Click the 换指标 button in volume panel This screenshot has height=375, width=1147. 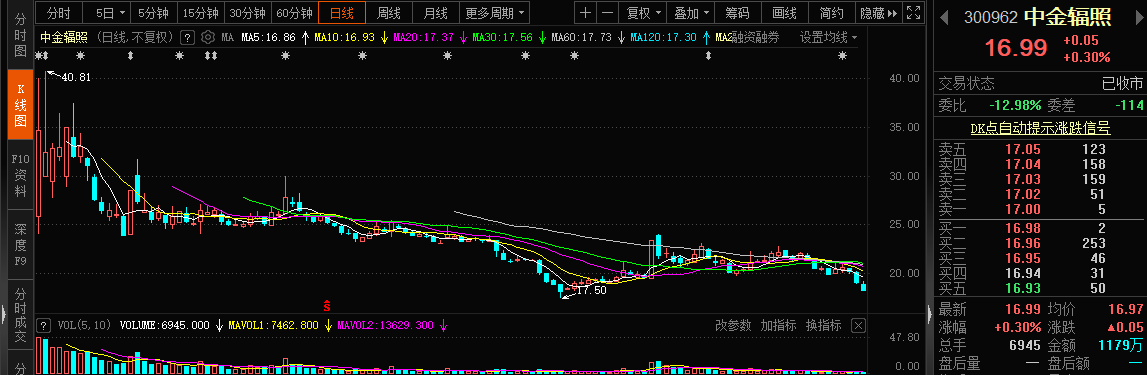tap(823, 325)
